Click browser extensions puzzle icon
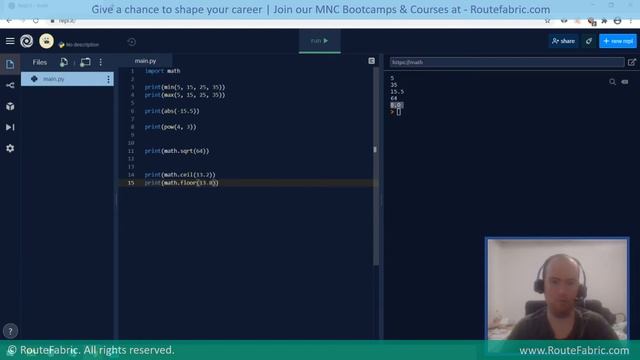This screenshot has height=360, width=640. click(604, 21)
